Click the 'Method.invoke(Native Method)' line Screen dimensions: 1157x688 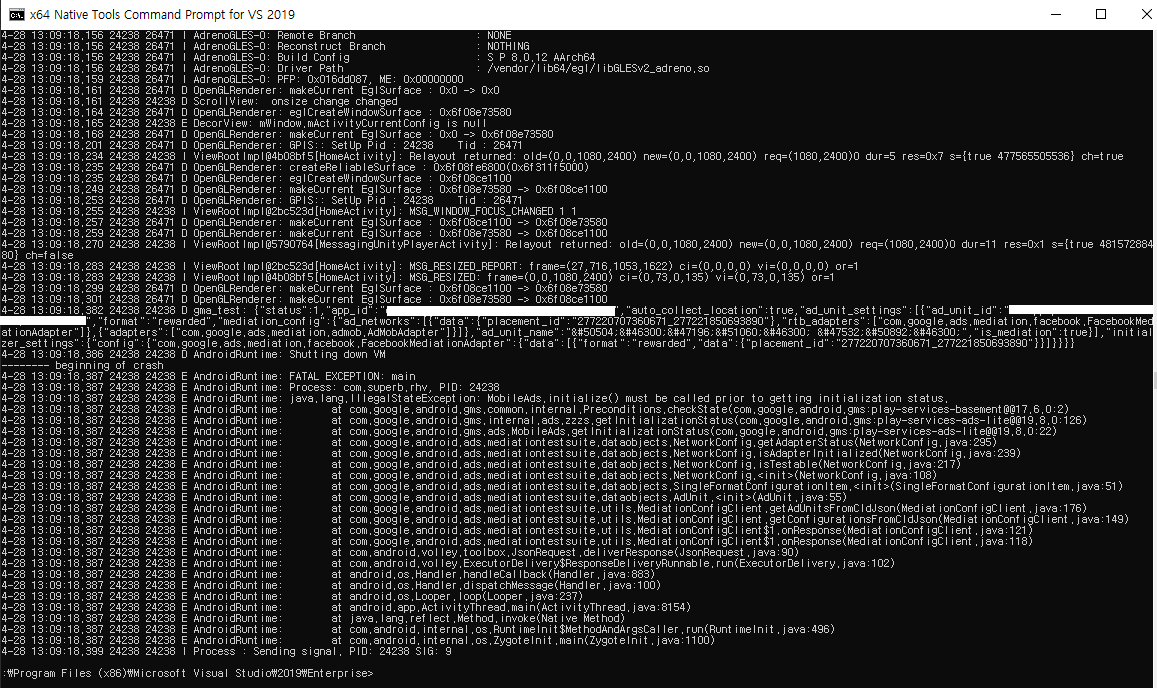click(313, 619)
